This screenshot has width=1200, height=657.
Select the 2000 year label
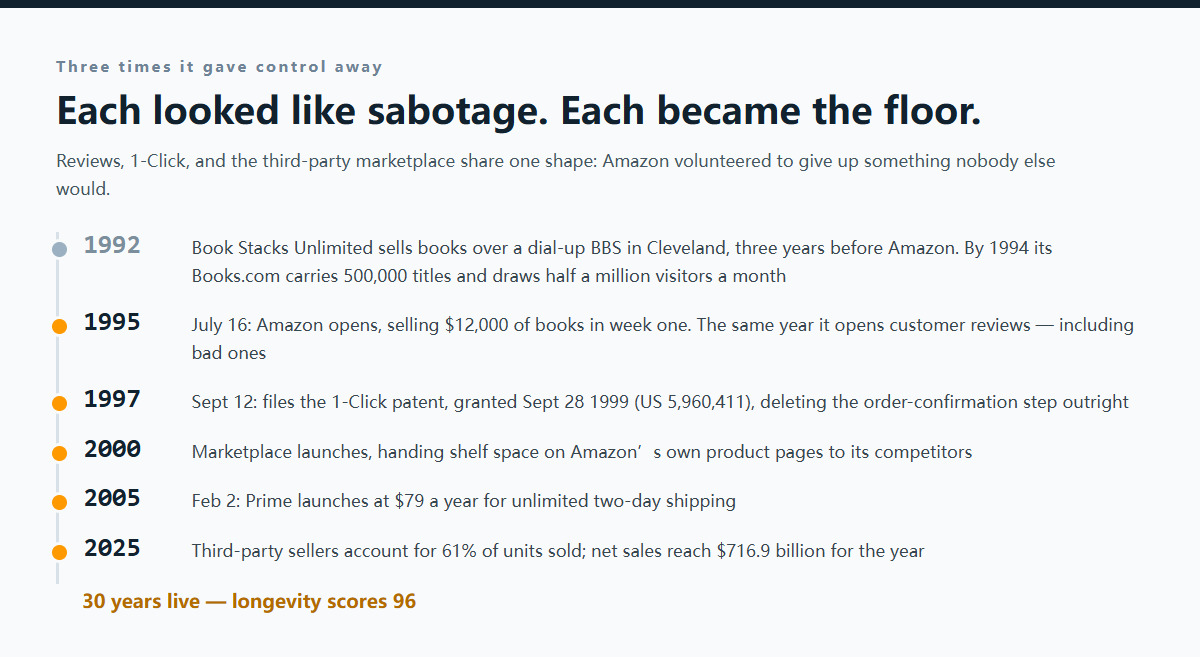tap(112, 449)
